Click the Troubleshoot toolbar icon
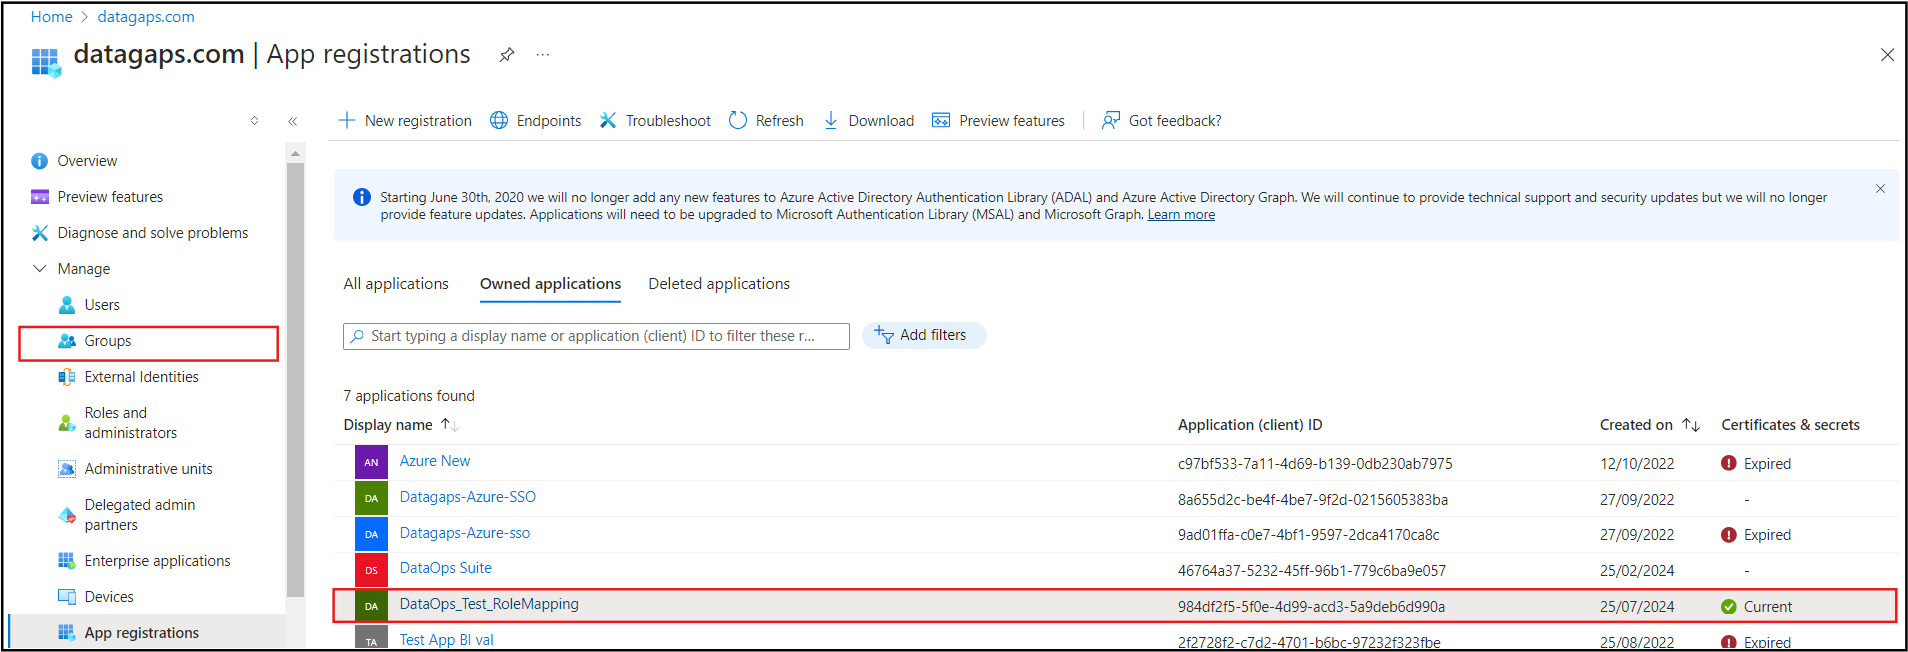This screenshot has width=1908, height=652. click(608, 120)
